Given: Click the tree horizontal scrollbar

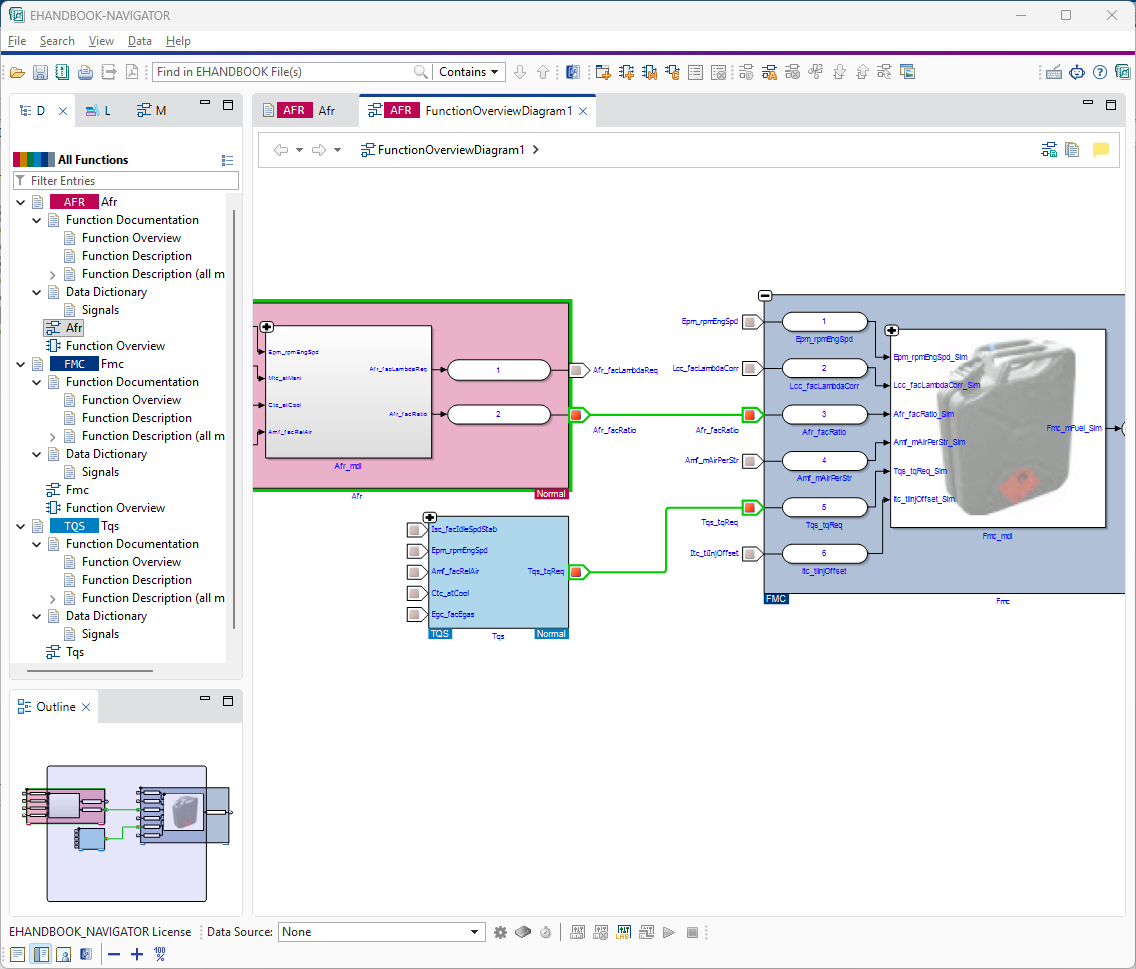Looking at the screenshot, I should pos(90,671).
